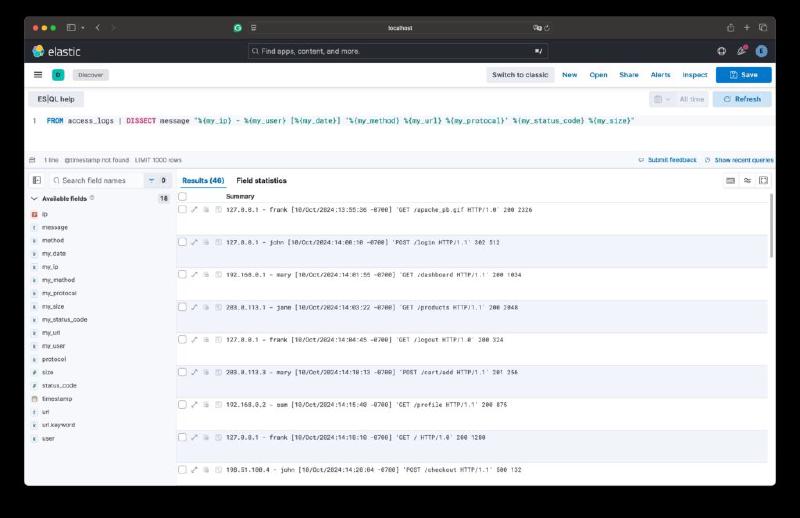Check the john /login row checkbox

tap(182, 242)
